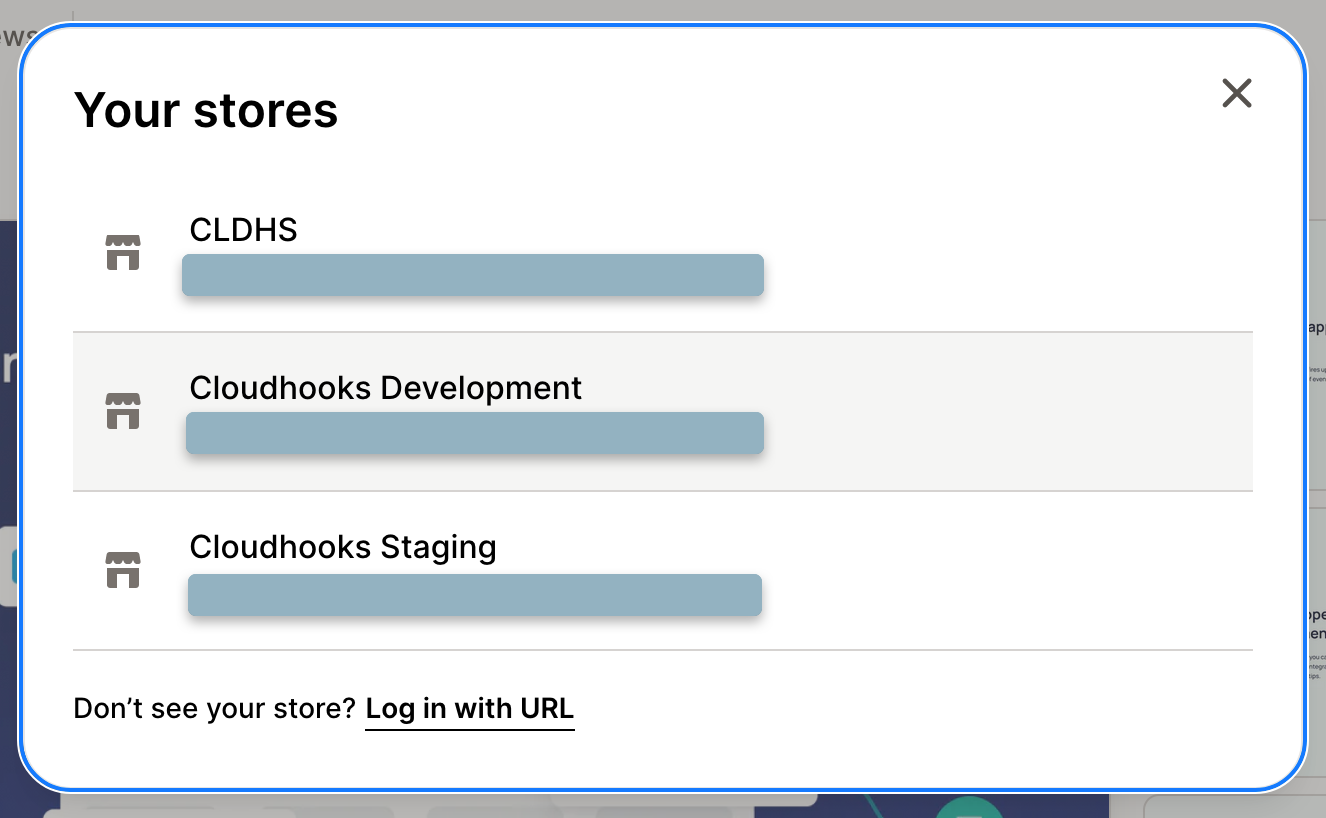Click the blurred URL under Cloudhooks Staging

[474, 594]
